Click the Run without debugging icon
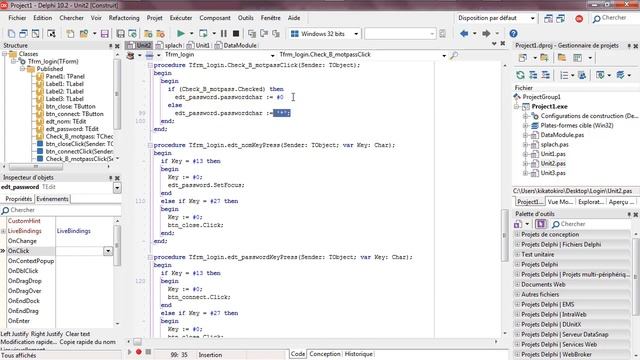The image size is (640, 360). click(203, 33)
